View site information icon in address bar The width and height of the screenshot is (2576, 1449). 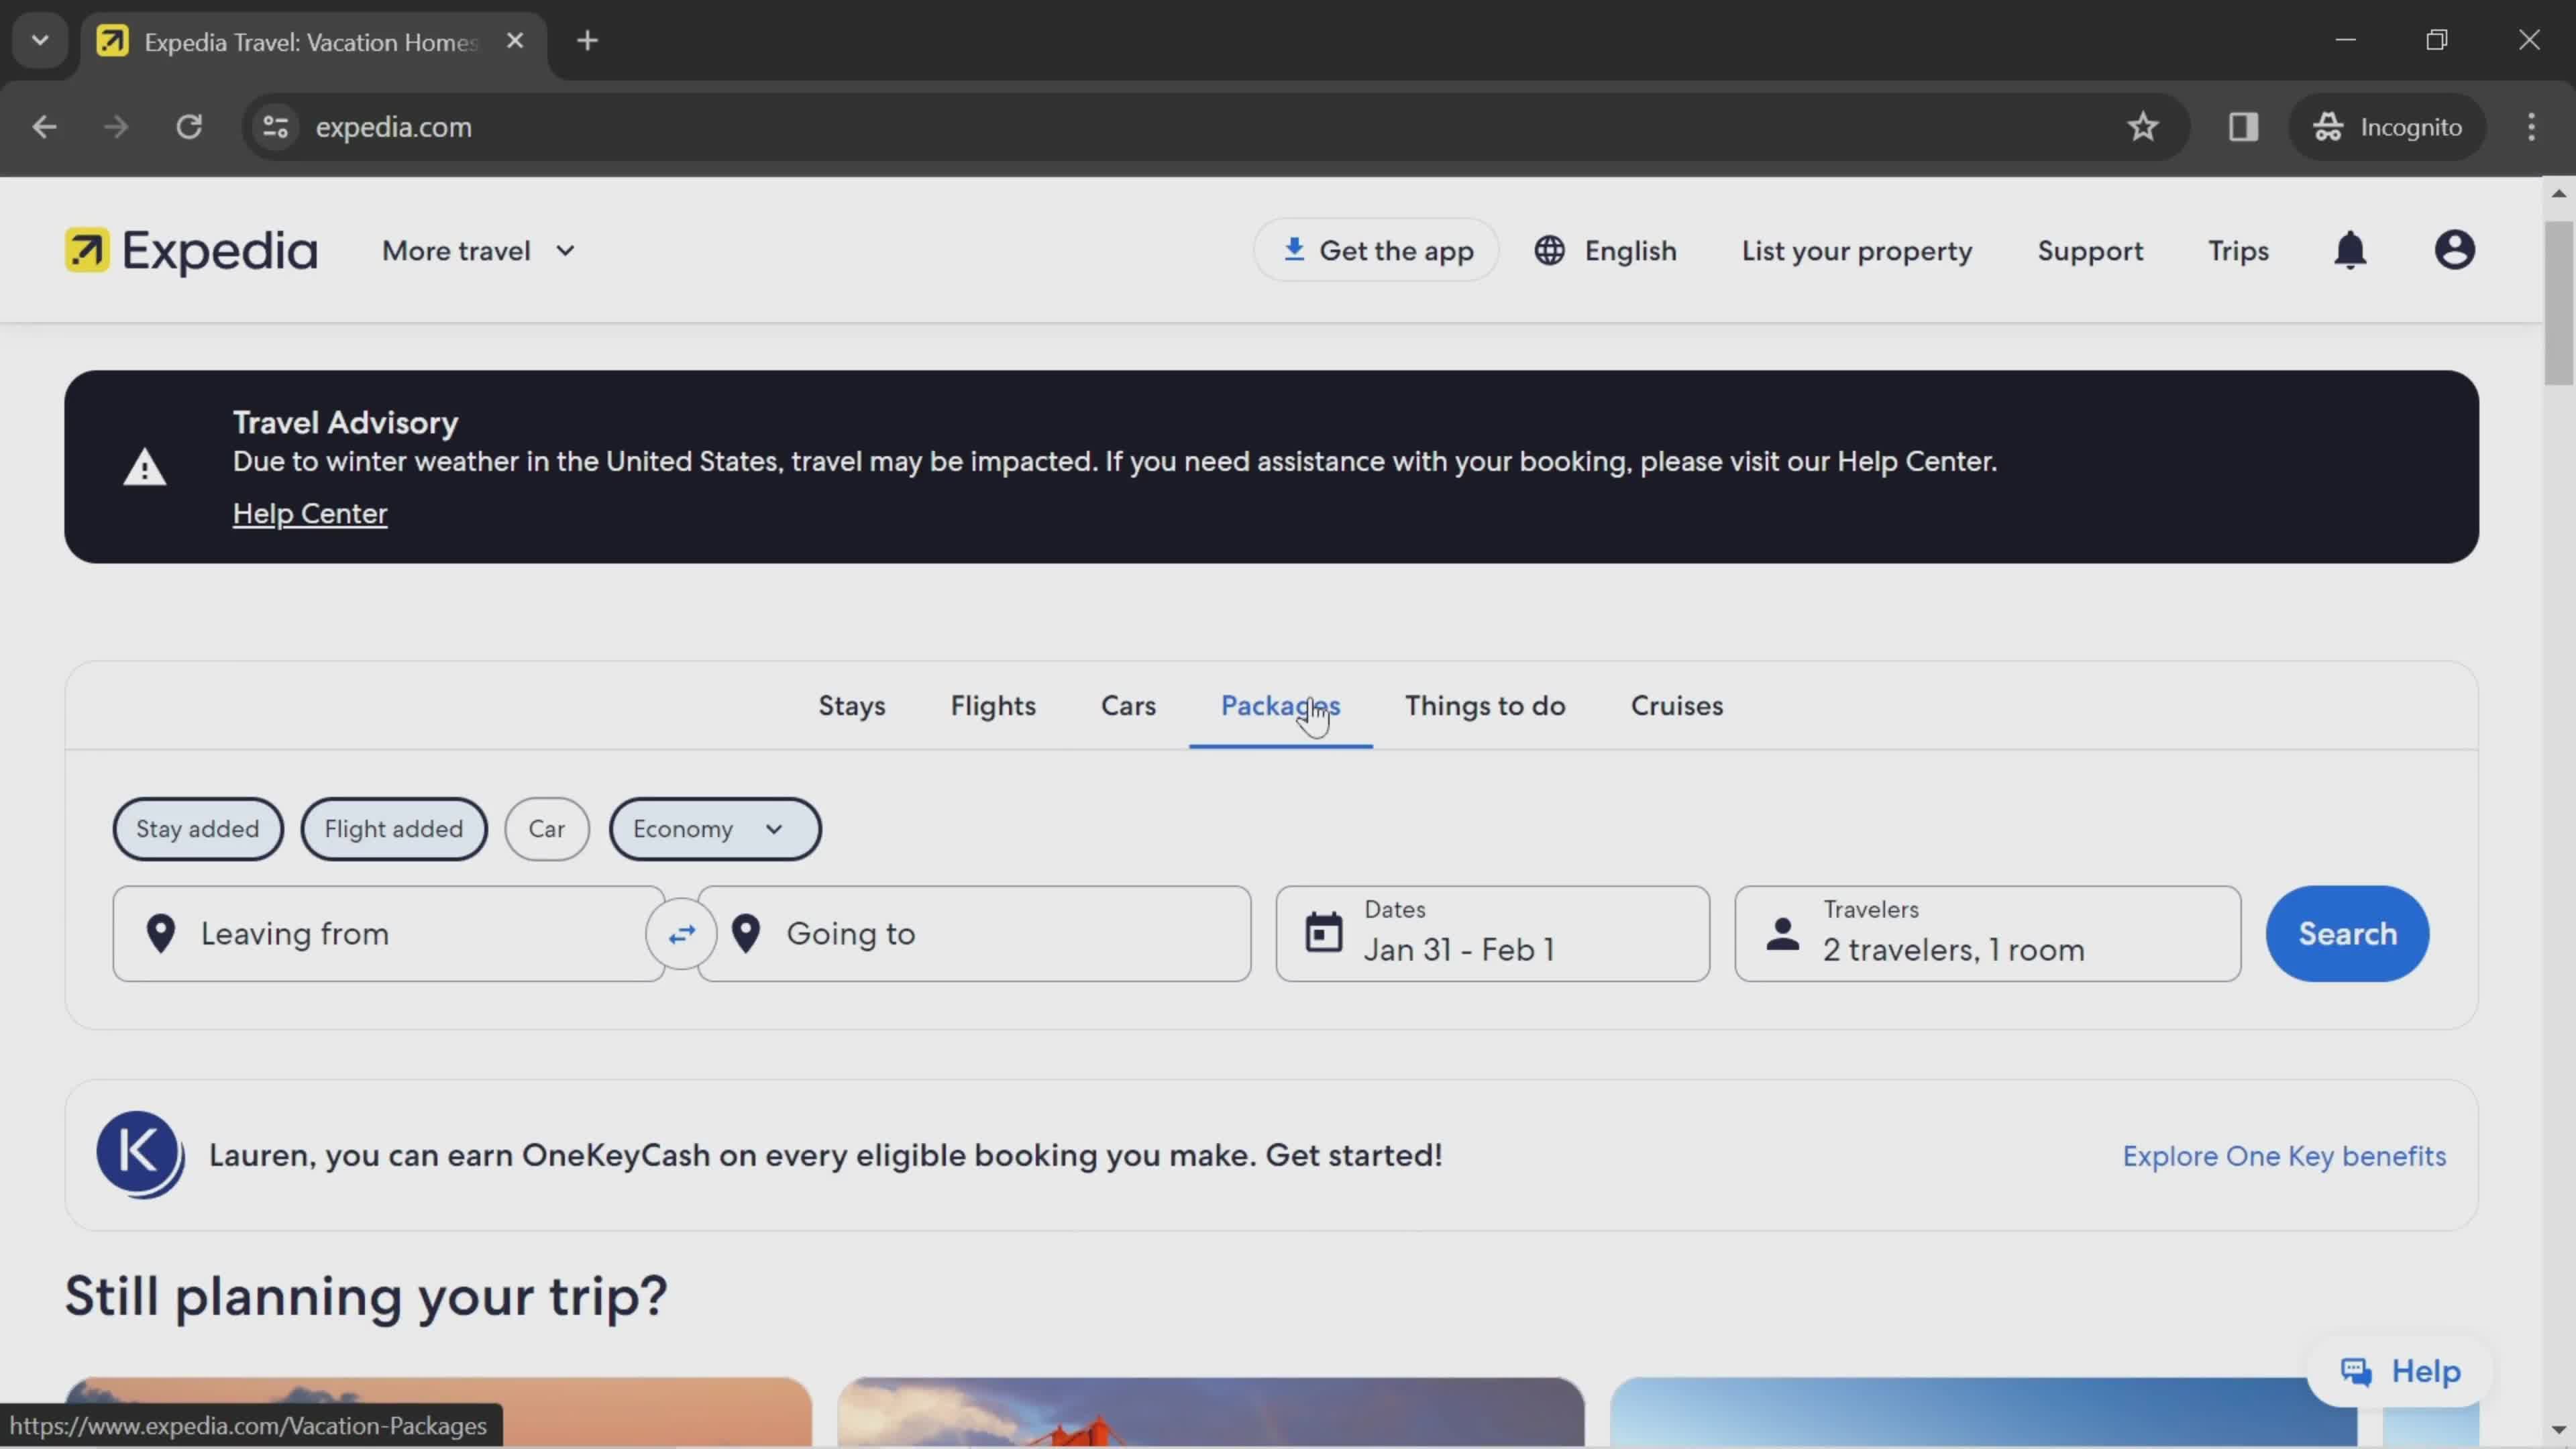point(275,127)
